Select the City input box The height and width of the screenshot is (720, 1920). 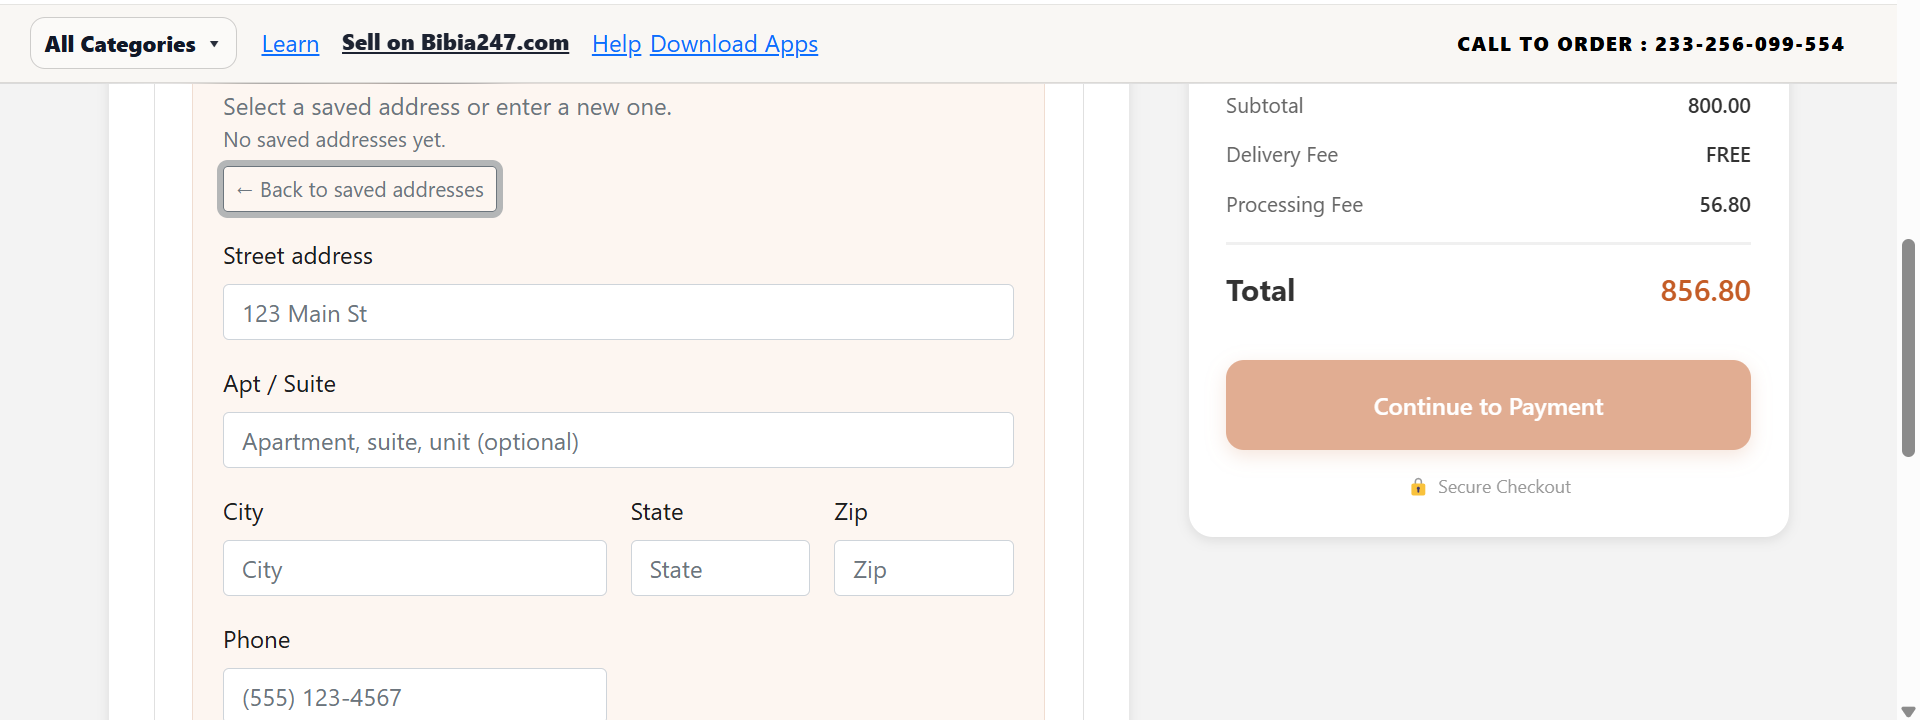414,568
